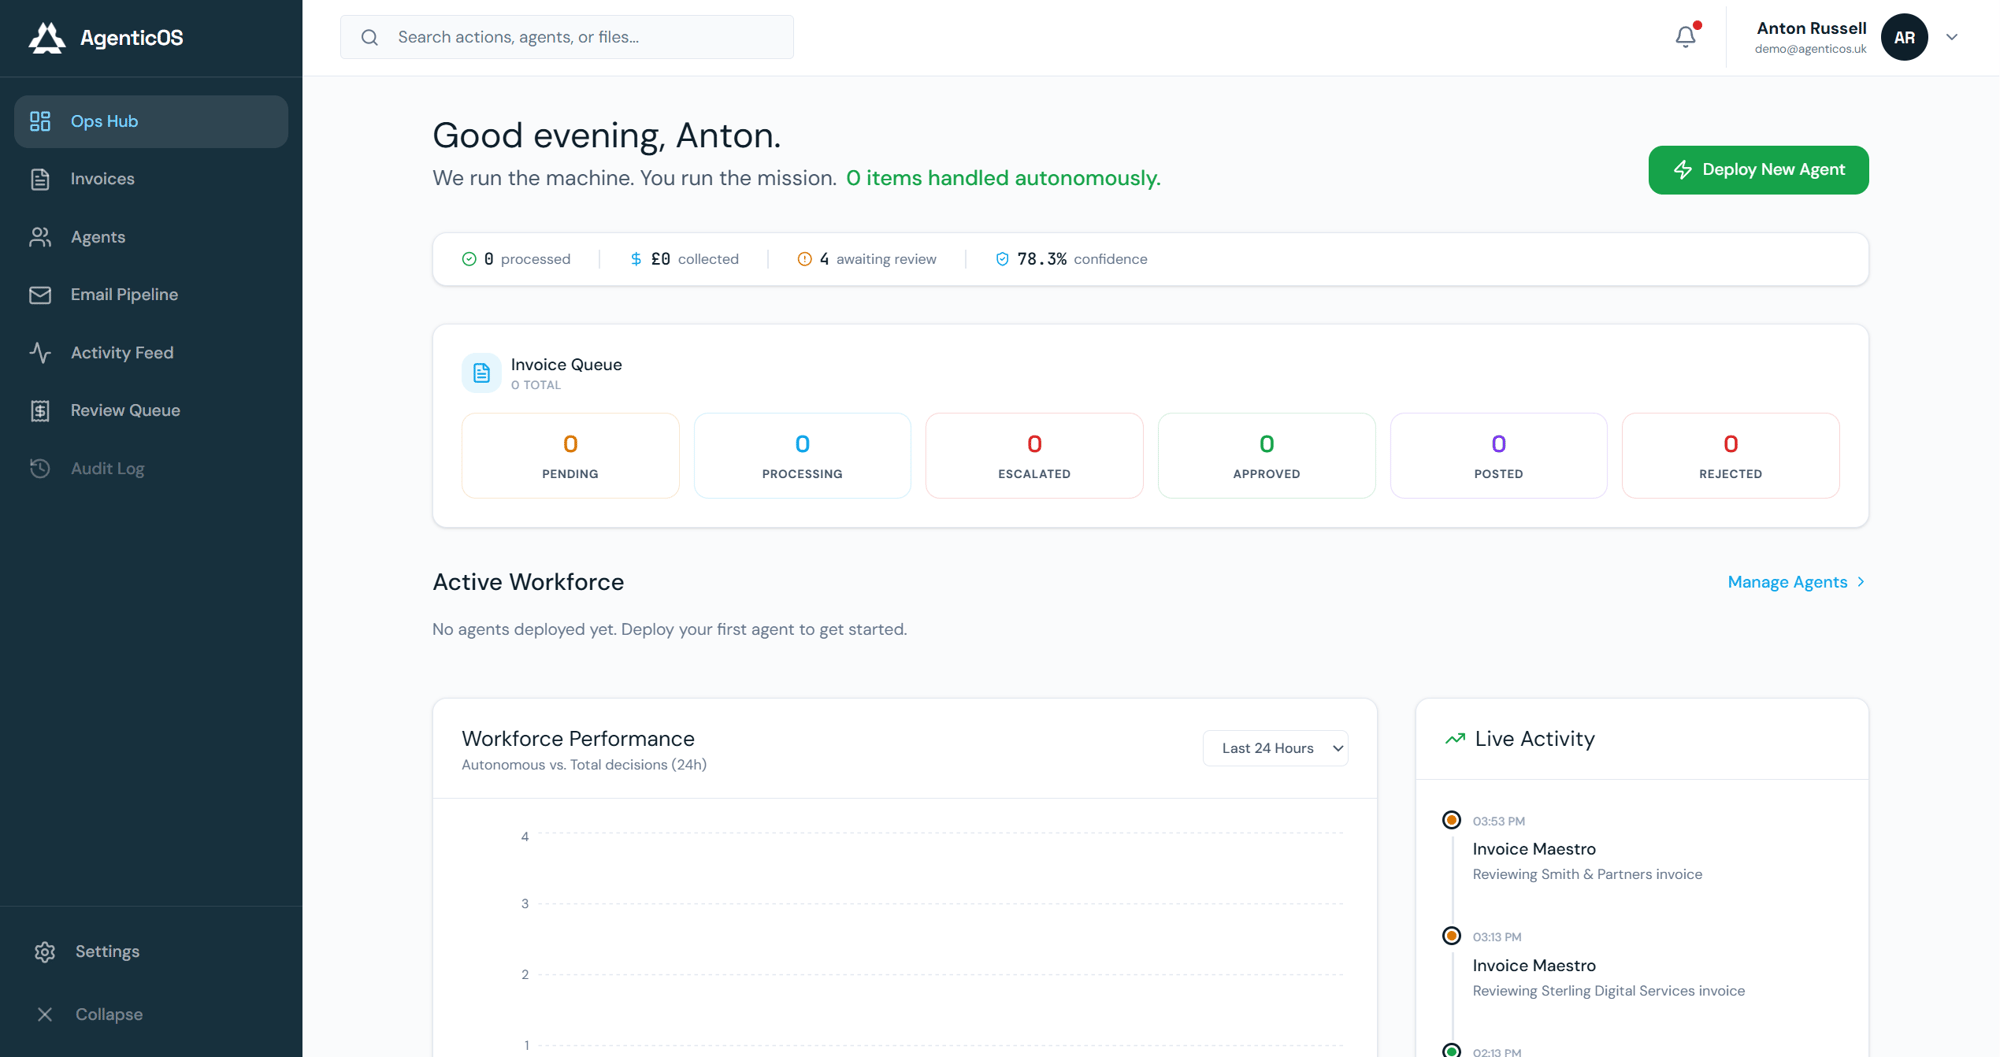
Task: Click 'Reviewing Sterling Digital Services invoice' entry
Action: (x=1608, y=991)
